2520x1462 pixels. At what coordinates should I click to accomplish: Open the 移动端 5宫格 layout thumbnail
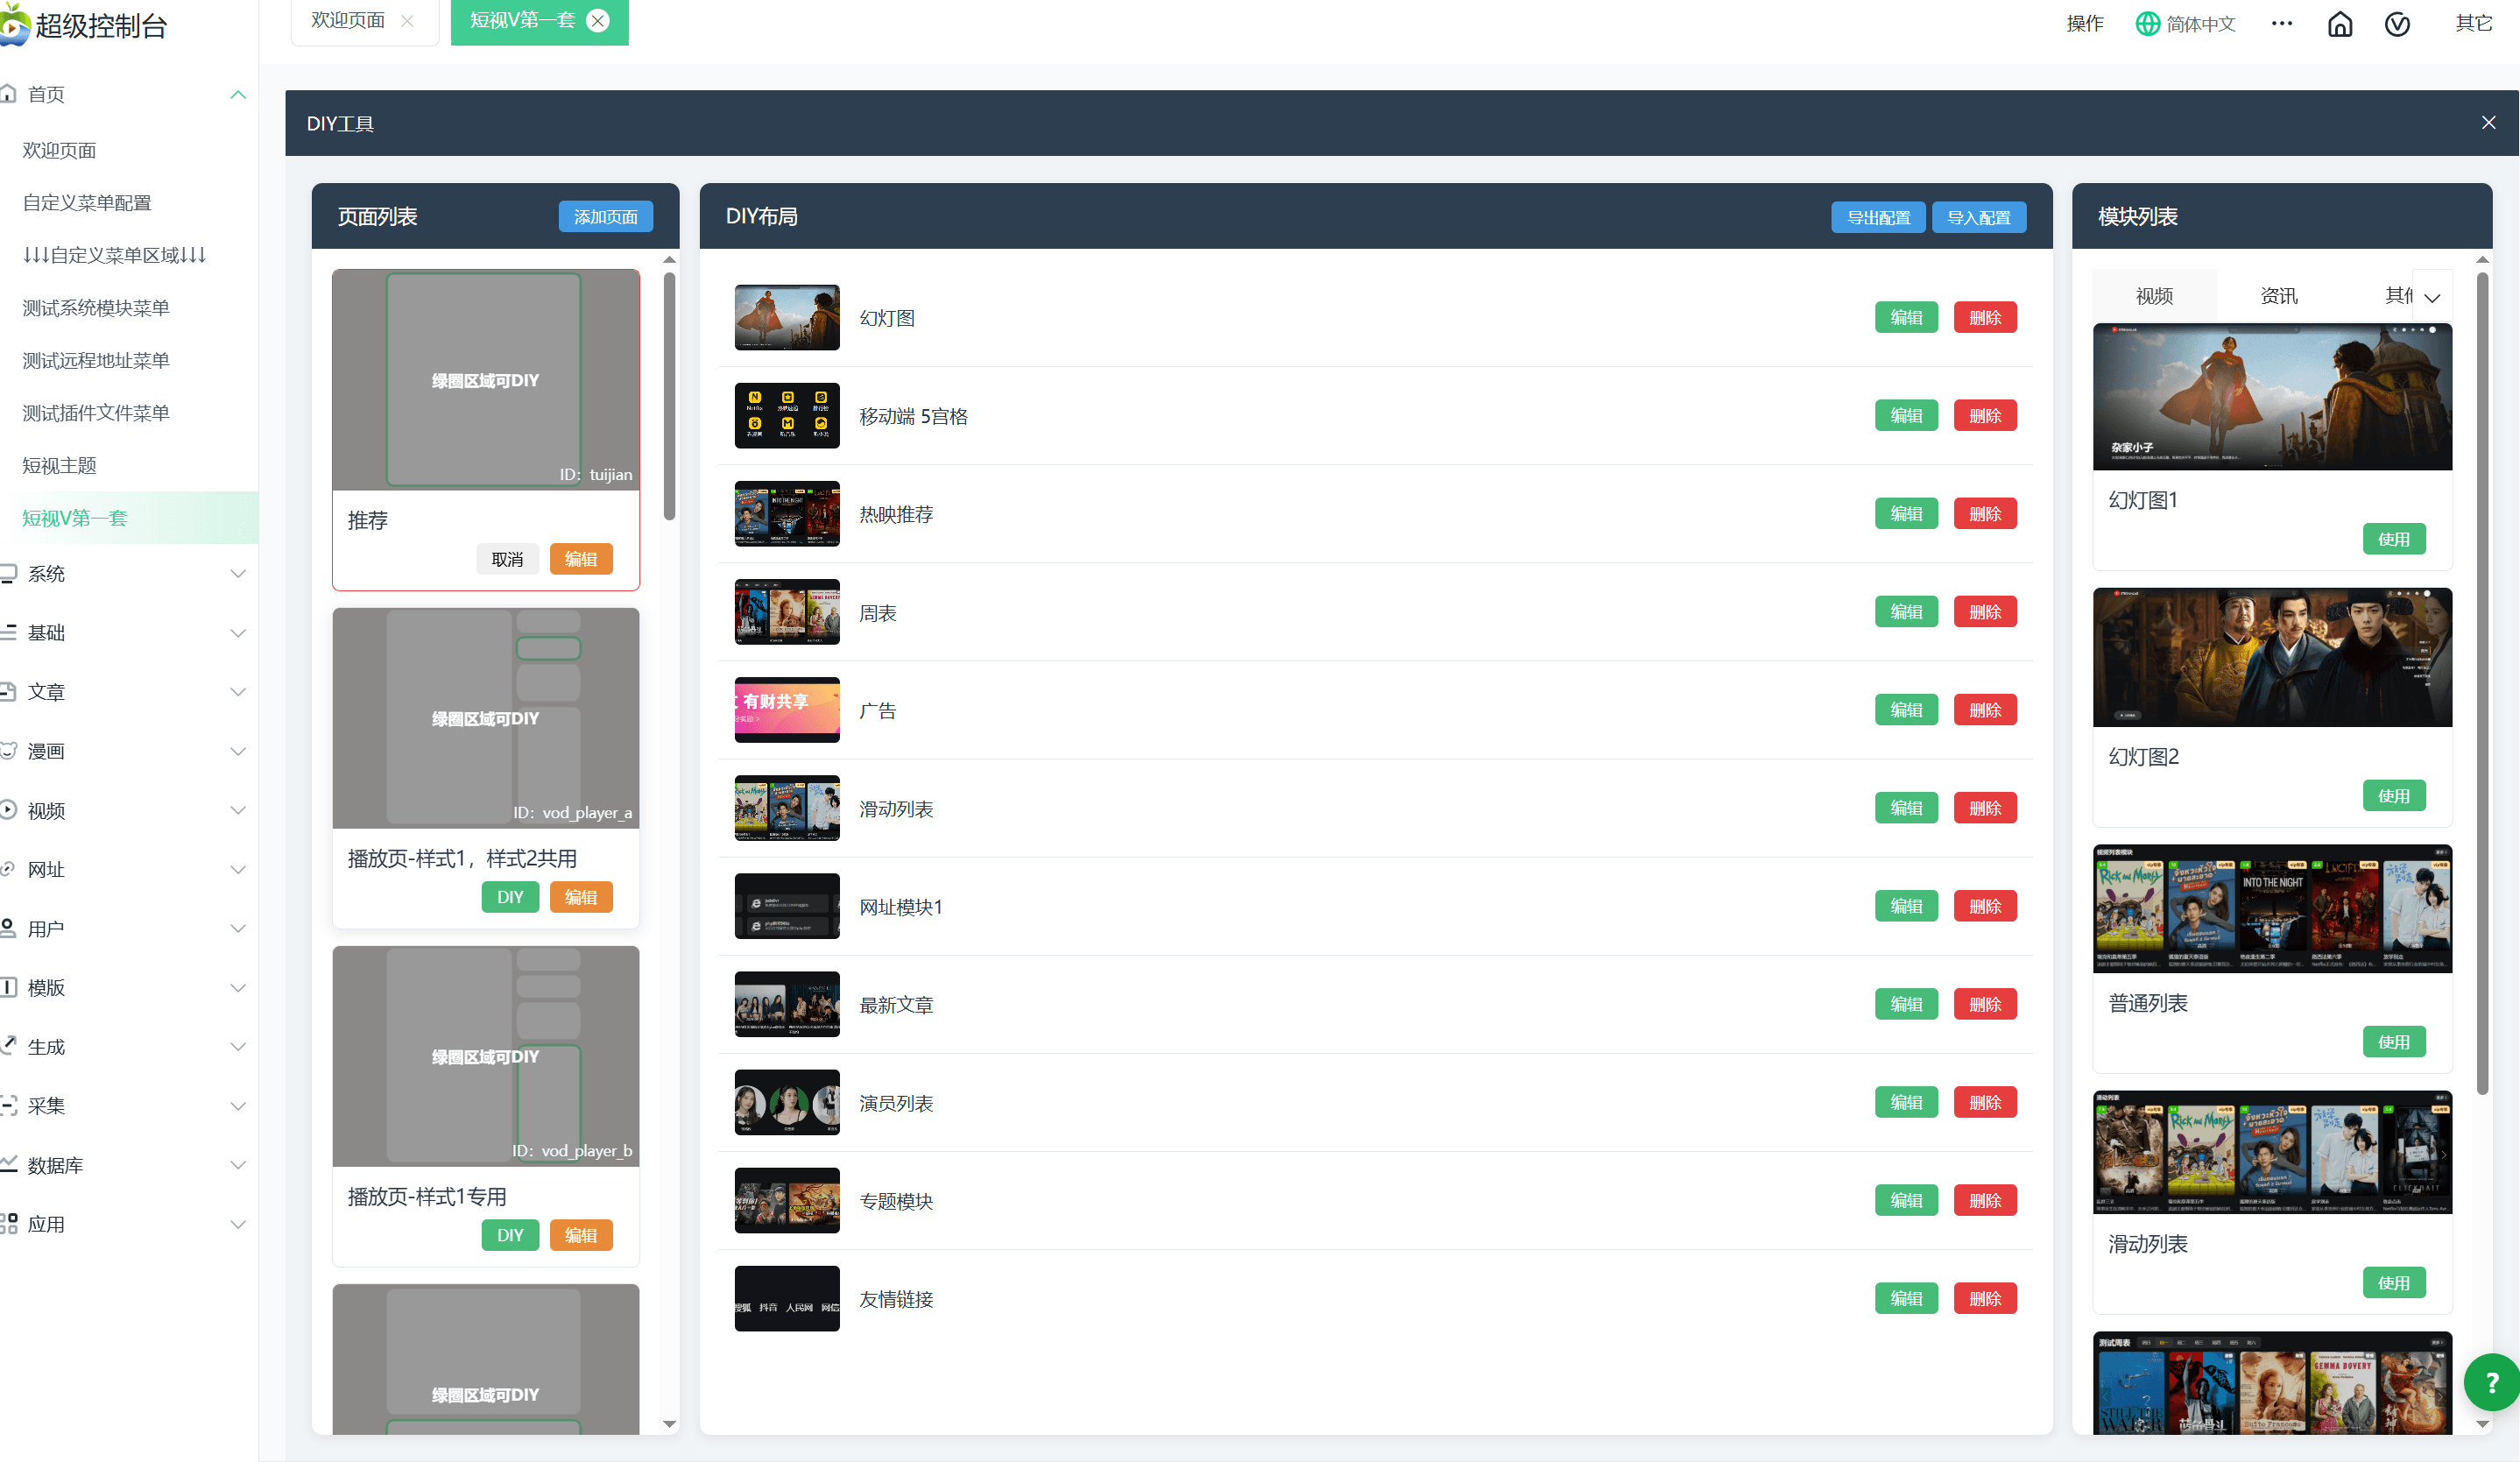click(x=787, y=416)
